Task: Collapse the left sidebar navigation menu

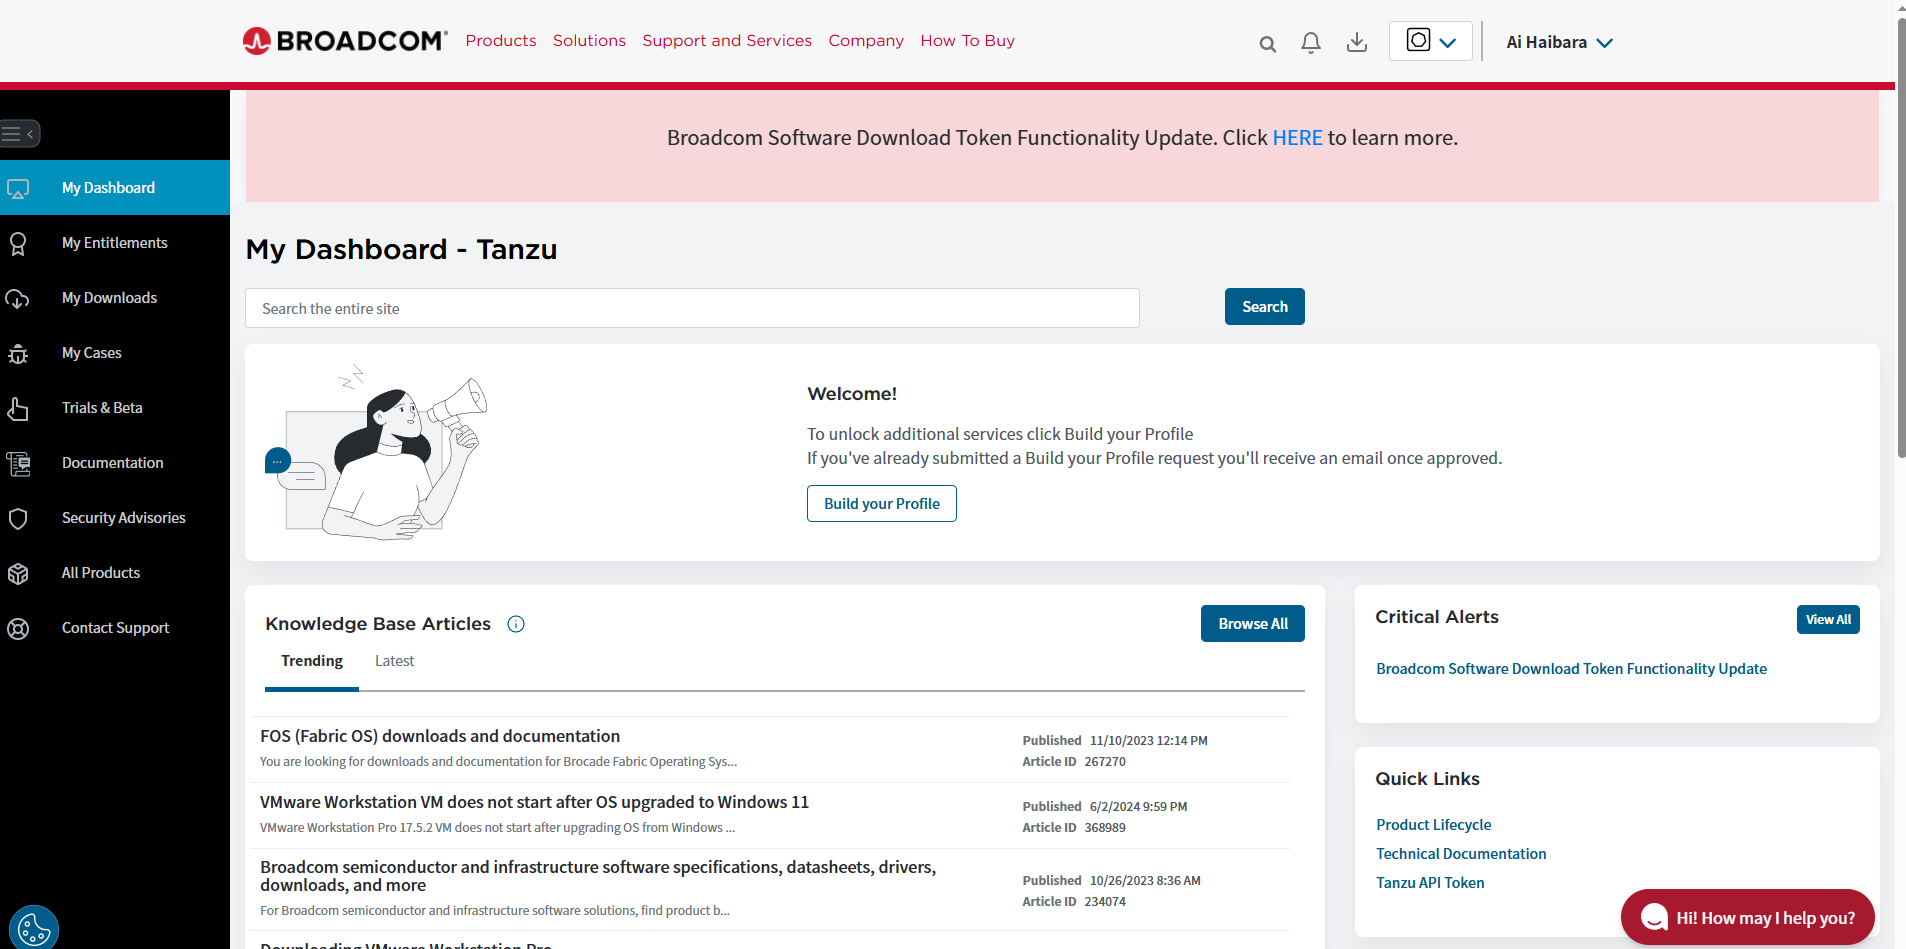Action: pos(20,133)
